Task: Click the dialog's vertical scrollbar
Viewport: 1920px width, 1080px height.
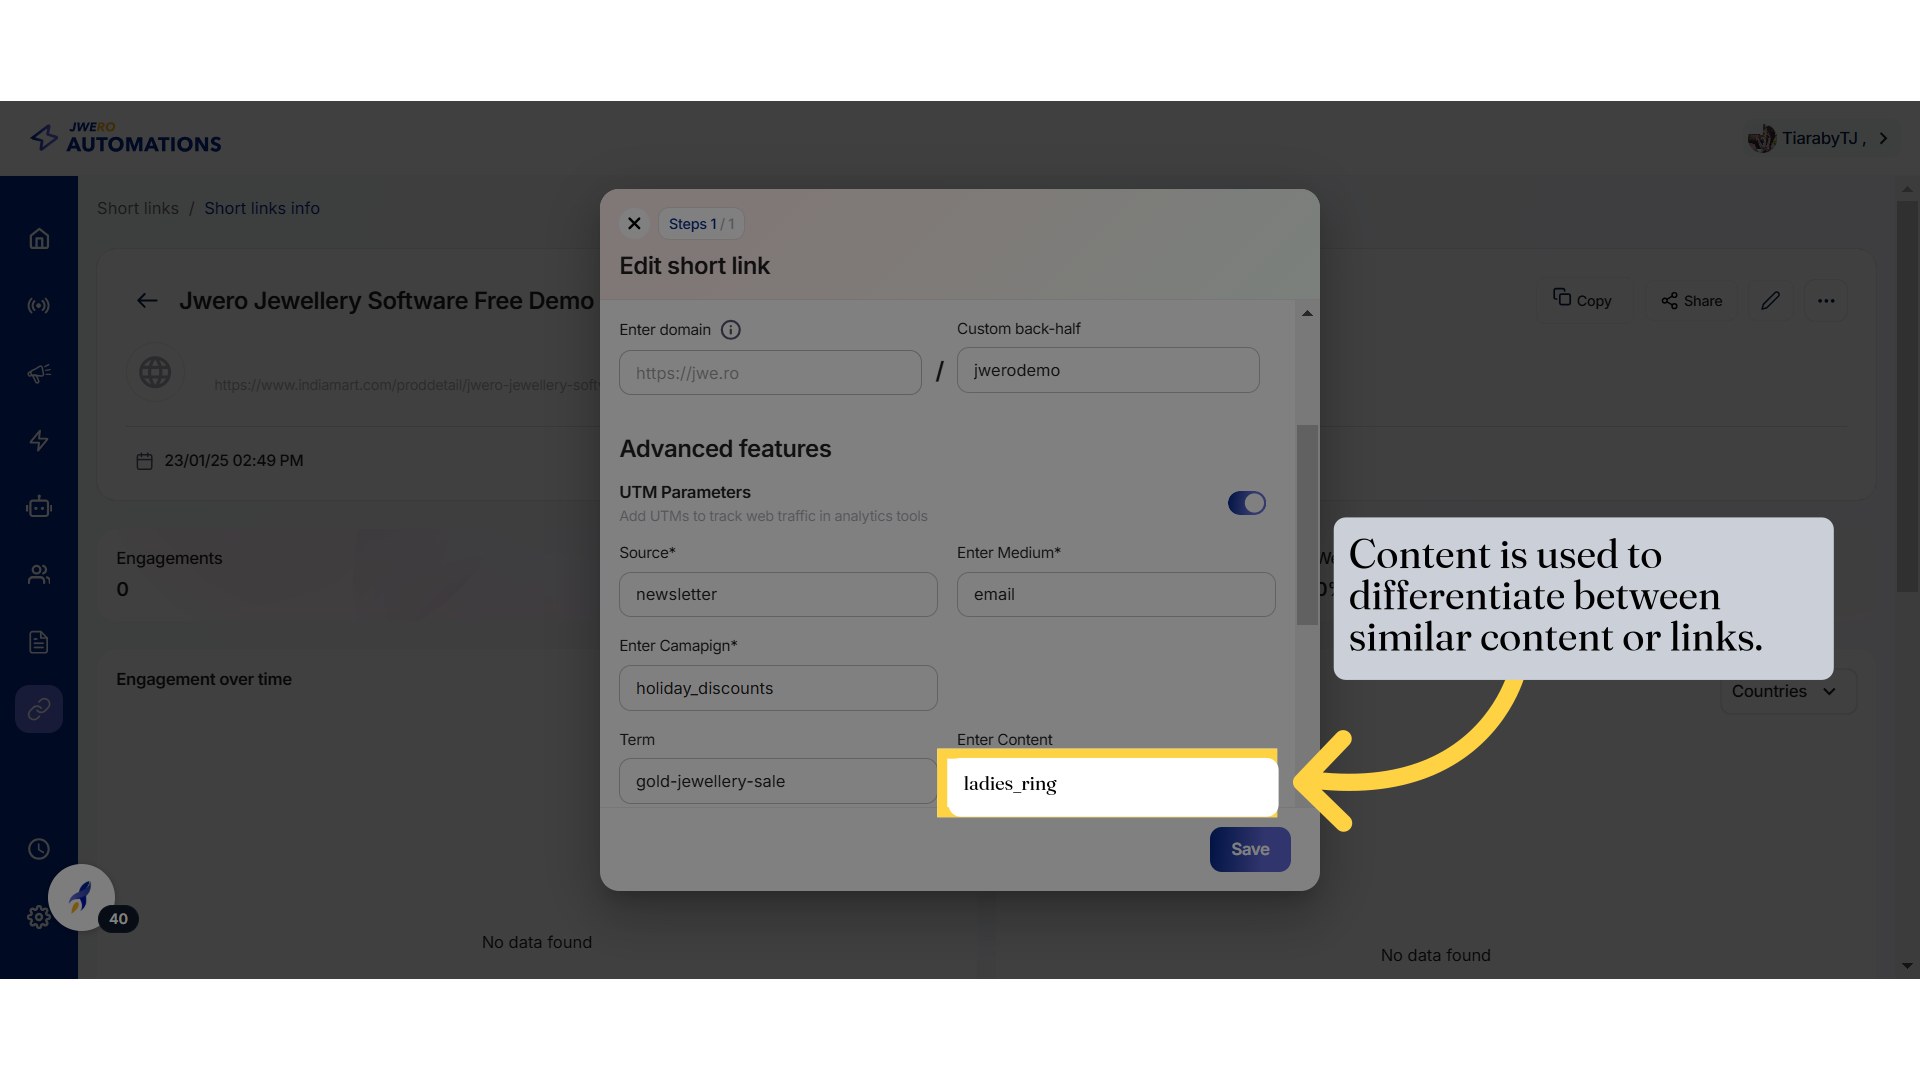Action: point(1307,525)
